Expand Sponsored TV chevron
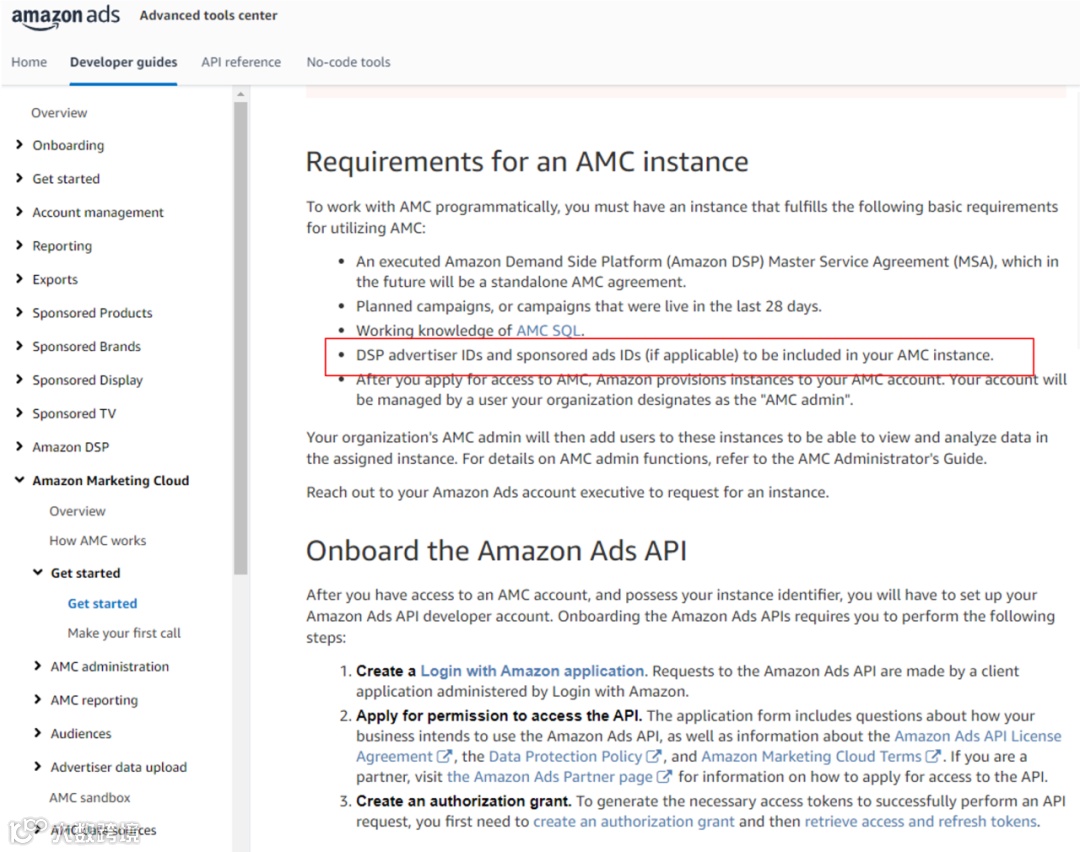1080x852 pixels. pos(19,413)
